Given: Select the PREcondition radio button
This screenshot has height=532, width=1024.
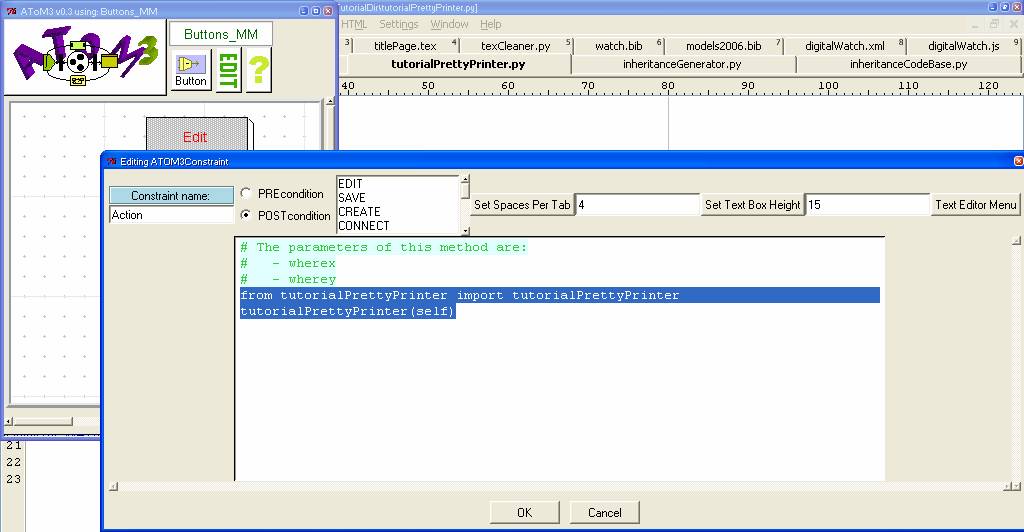Looking at the screenshot, I should pos(247,194).
